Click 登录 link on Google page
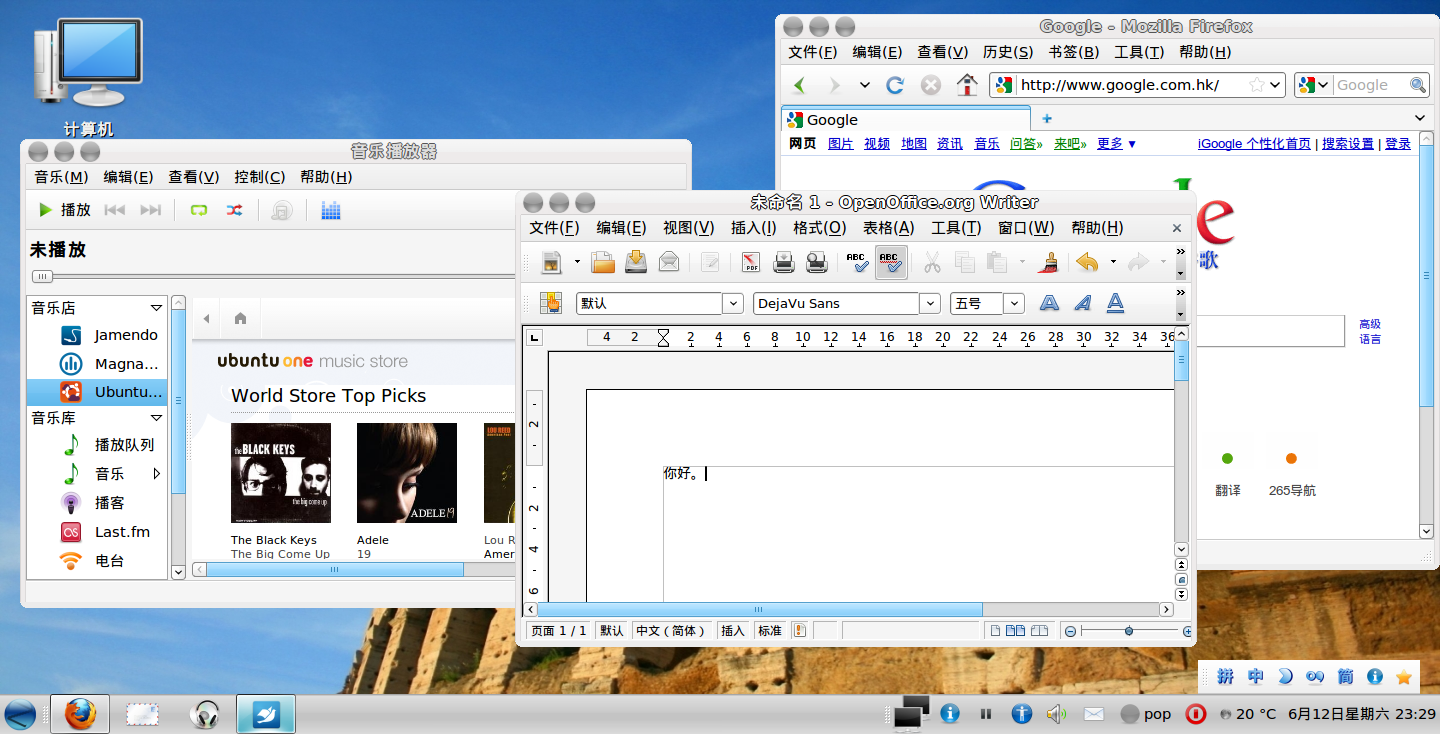 point(1398,144)
